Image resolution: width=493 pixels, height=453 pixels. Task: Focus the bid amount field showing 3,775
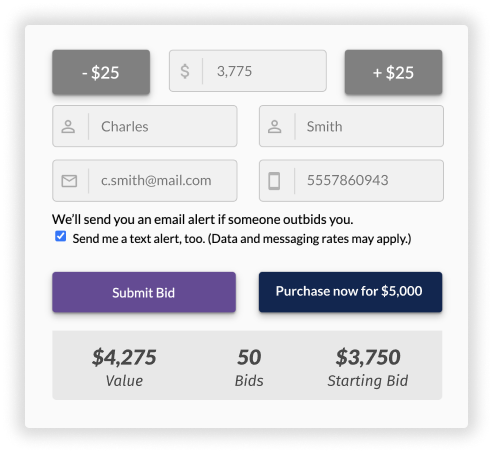248,71
